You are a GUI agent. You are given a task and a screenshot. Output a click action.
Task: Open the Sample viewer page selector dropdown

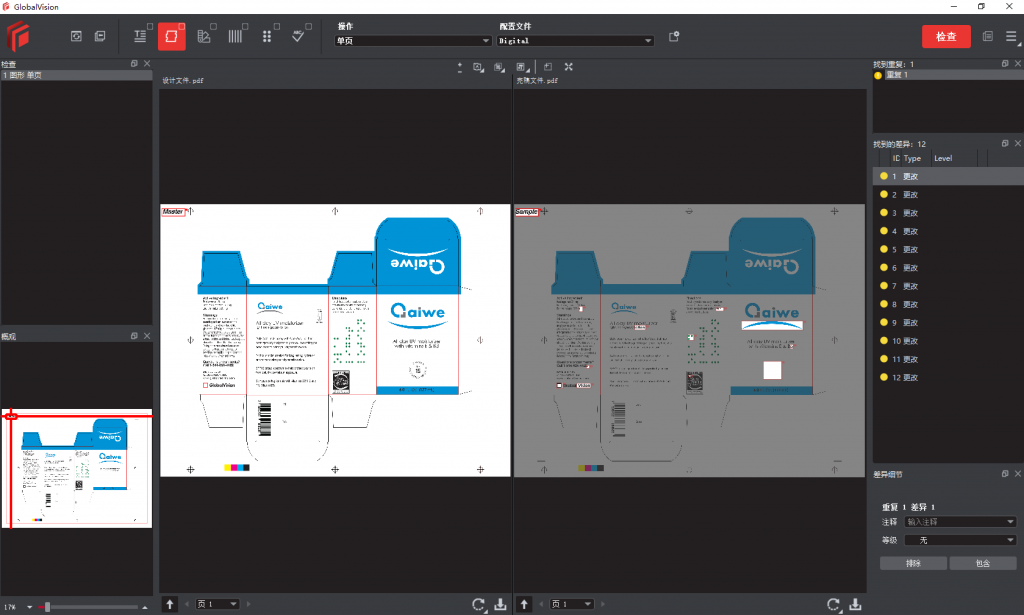point(571,605)
